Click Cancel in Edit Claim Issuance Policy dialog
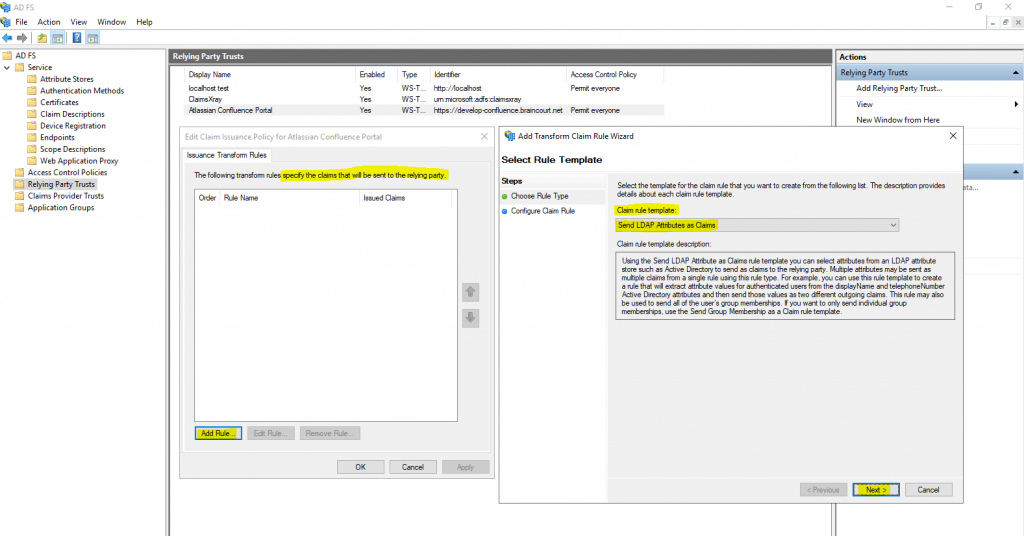 click(413, 467)
